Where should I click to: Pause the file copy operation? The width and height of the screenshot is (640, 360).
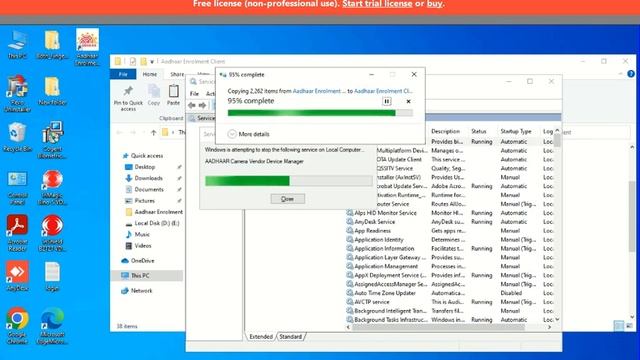[387, 101]
